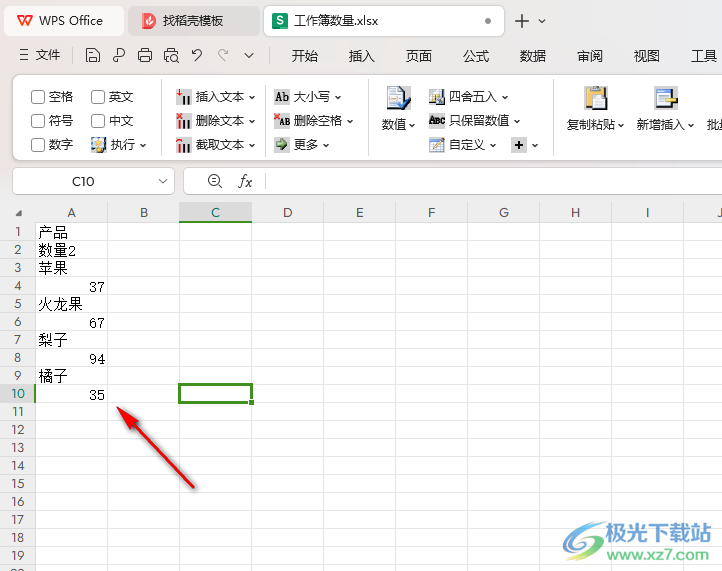The width and height of the screenshot is (722, 571).
Task: Open the 只保留数值 dropdown arrow
Action: [517, 121]
